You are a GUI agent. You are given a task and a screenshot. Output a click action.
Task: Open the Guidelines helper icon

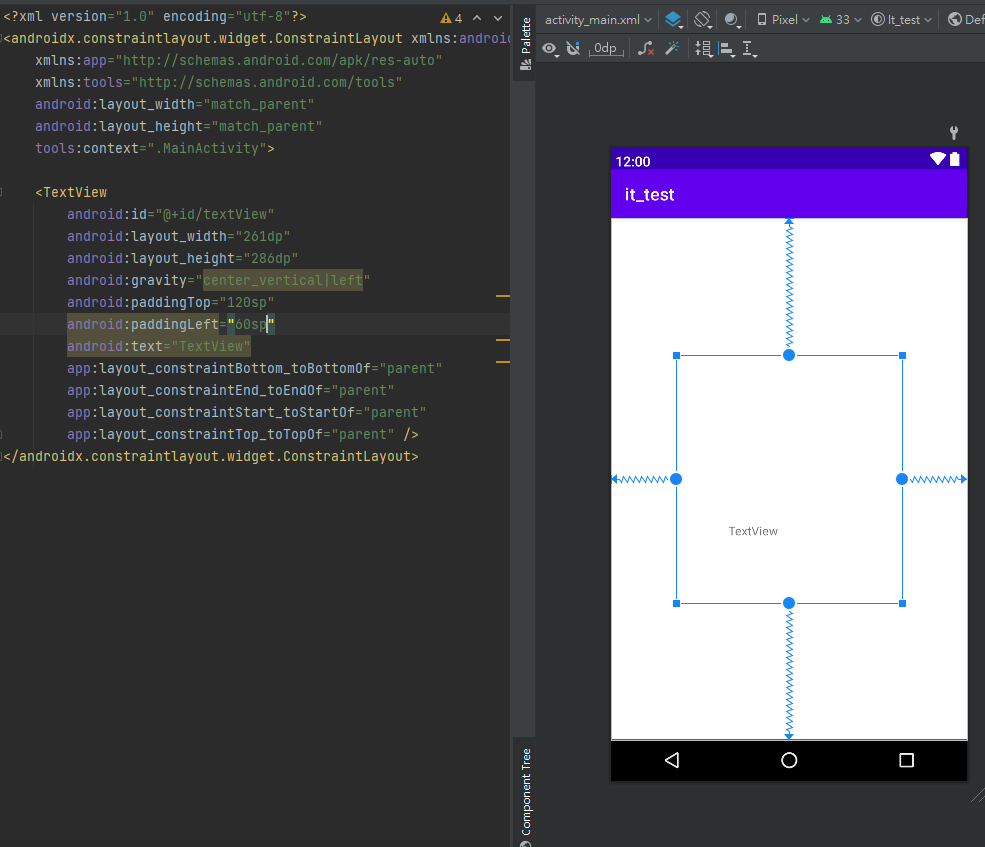pyautogui.click(x=749, y=48)
